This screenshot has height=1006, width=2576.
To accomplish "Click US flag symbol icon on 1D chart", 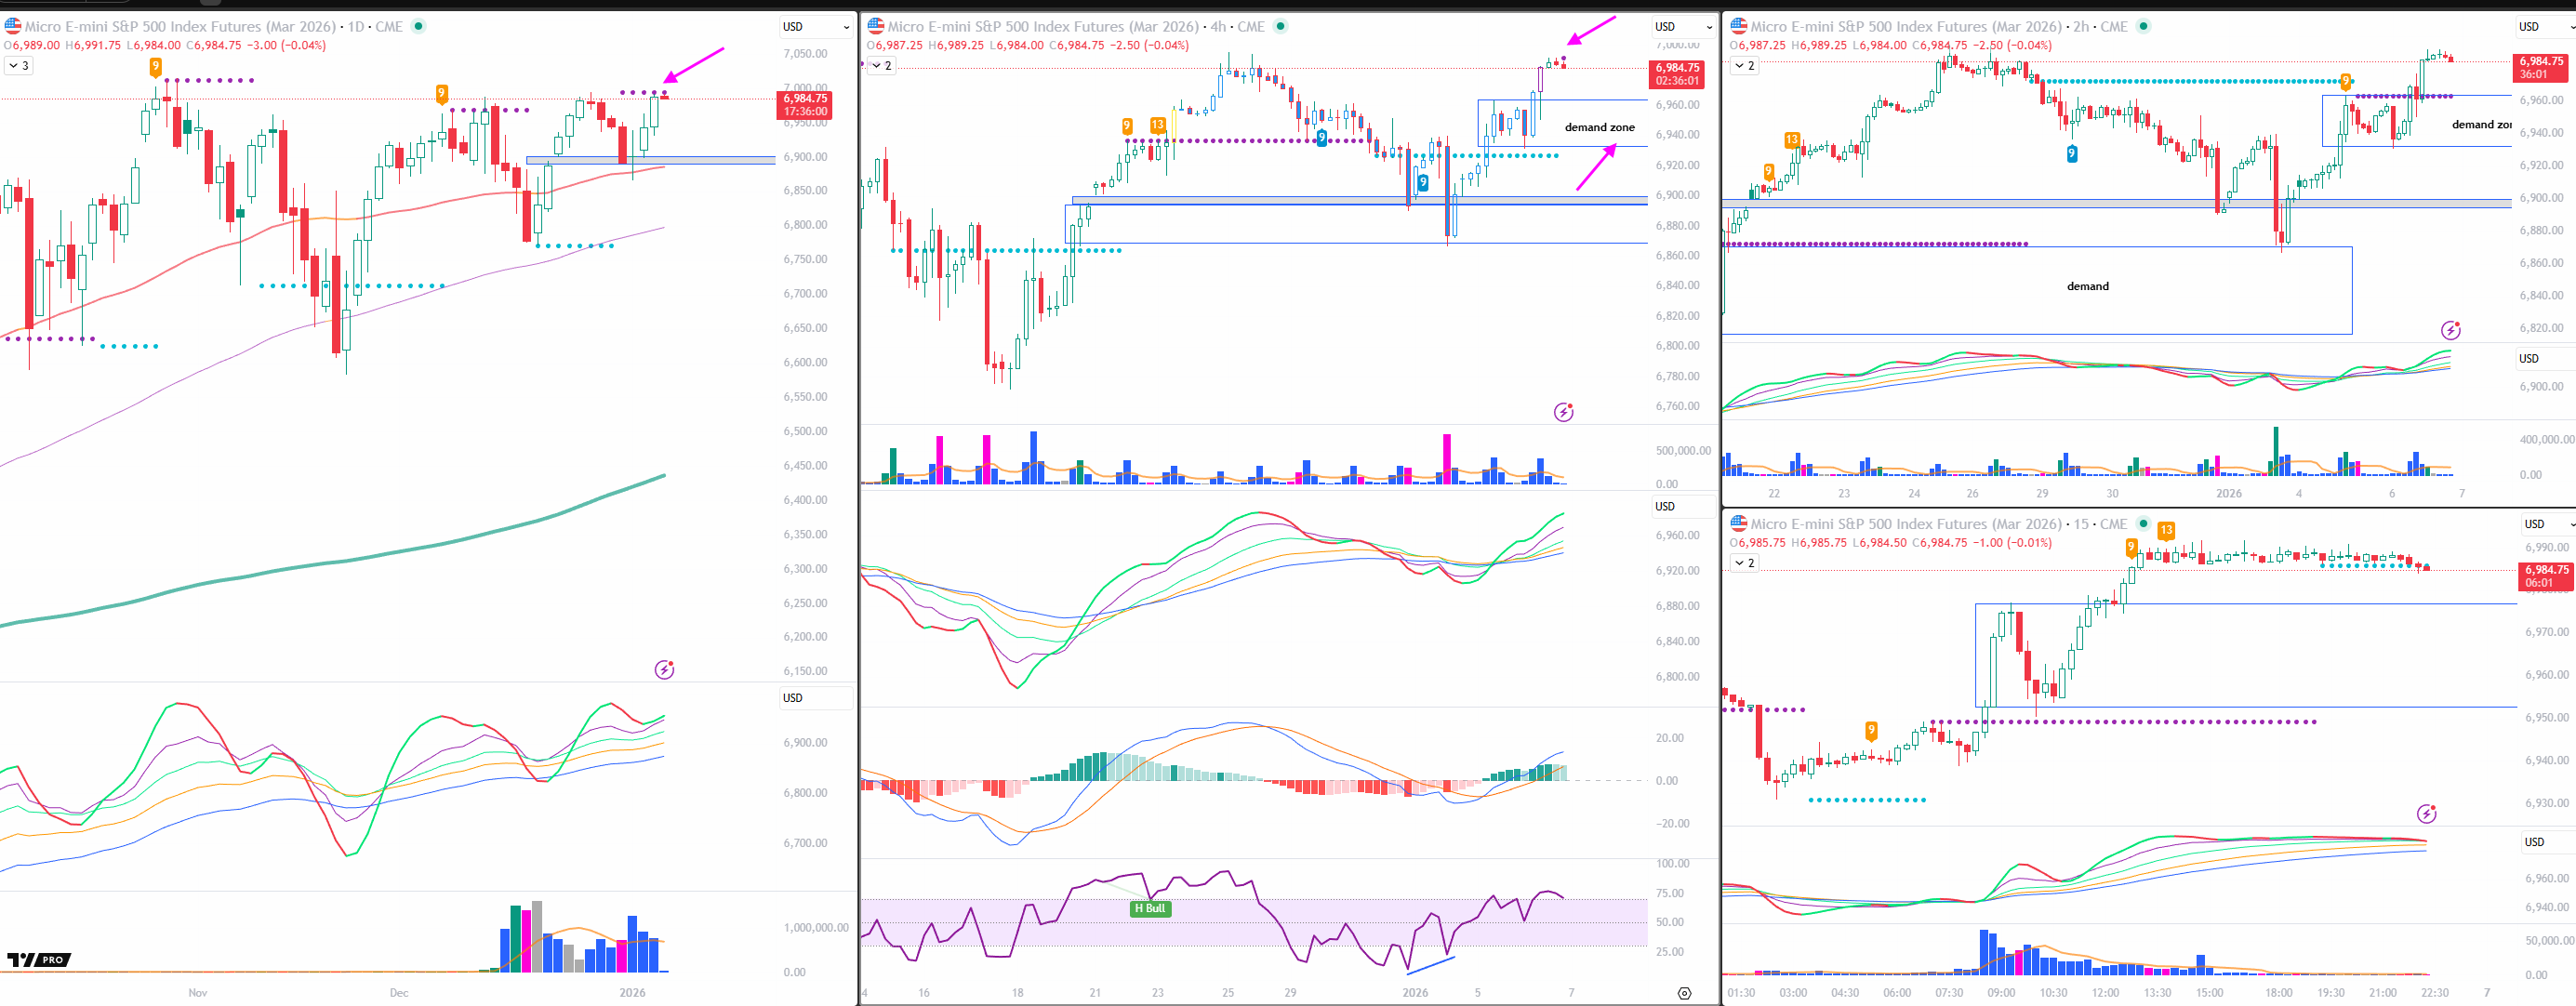I will (12, 26).
